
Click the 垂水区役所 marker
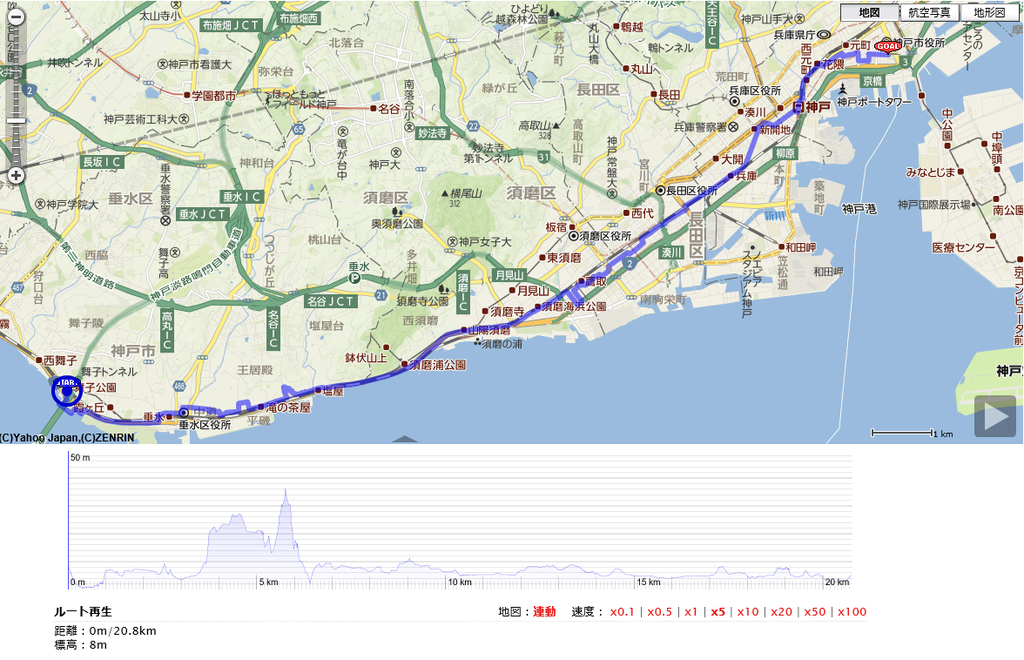click(184, 413)
